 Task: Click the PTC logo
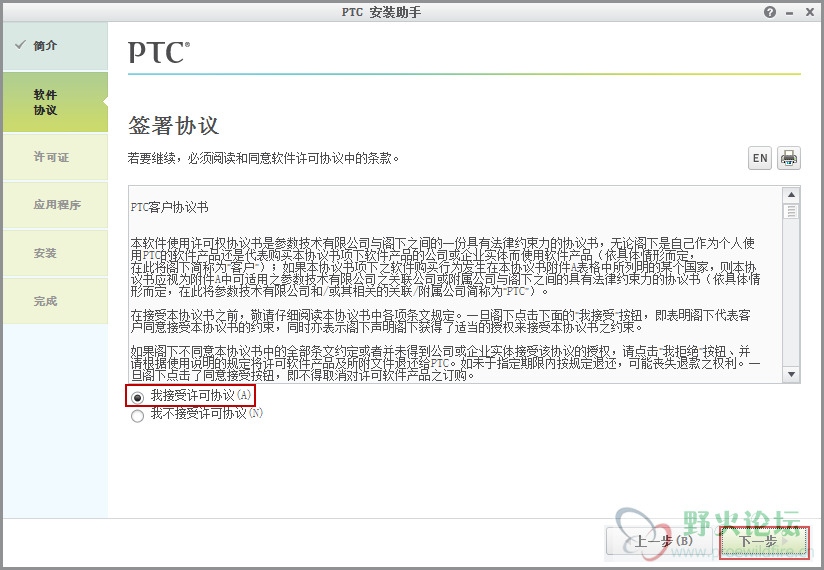[159, 53]
